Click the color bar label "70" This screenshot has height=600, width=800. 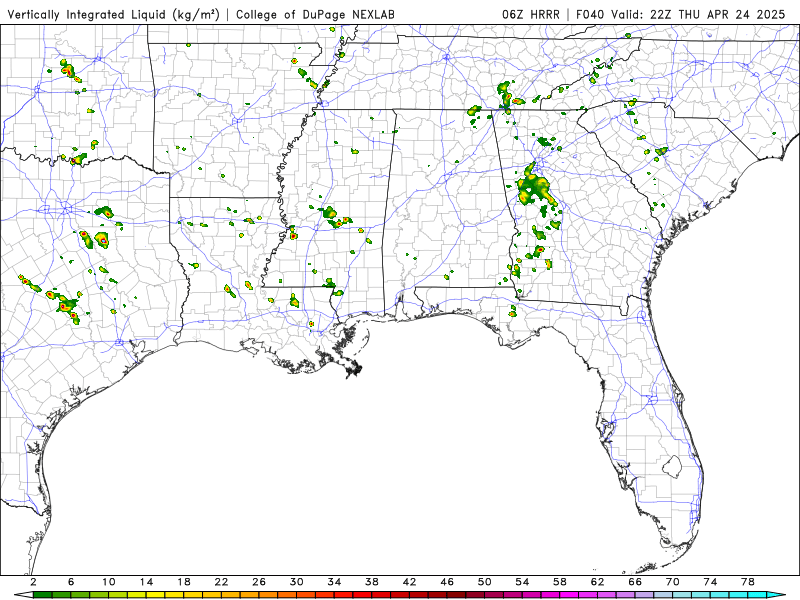tap(673, 582)
